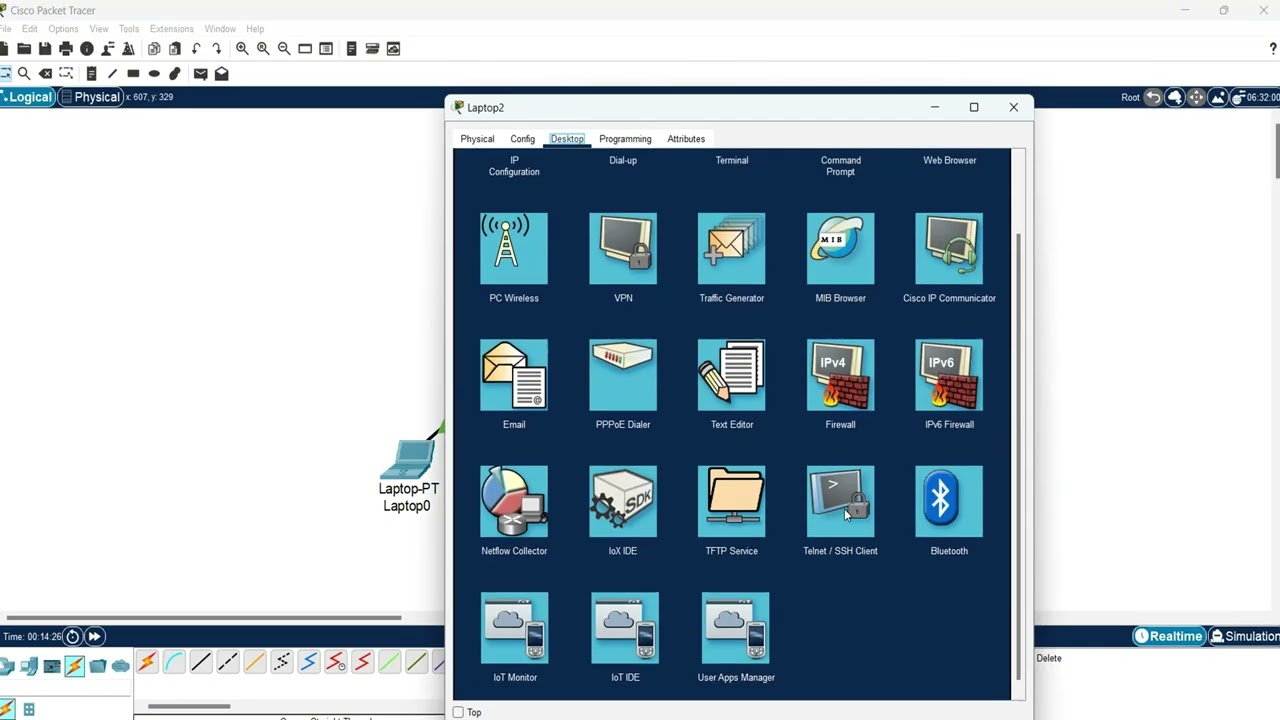Open the IPv4 Firewall app

tap(840, 375)
